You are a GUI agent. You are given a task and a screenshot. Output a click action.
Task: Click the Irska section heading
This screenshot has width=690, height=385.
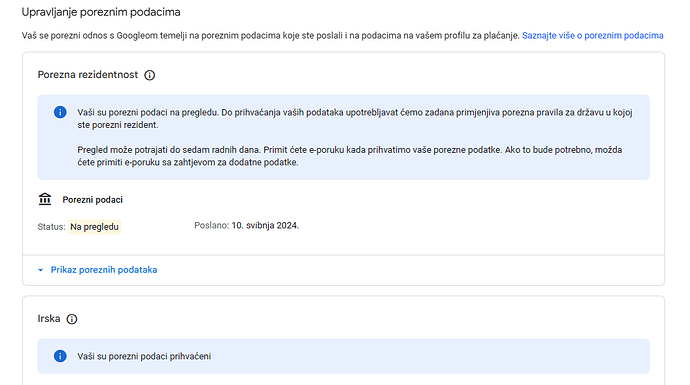(49, 319)
